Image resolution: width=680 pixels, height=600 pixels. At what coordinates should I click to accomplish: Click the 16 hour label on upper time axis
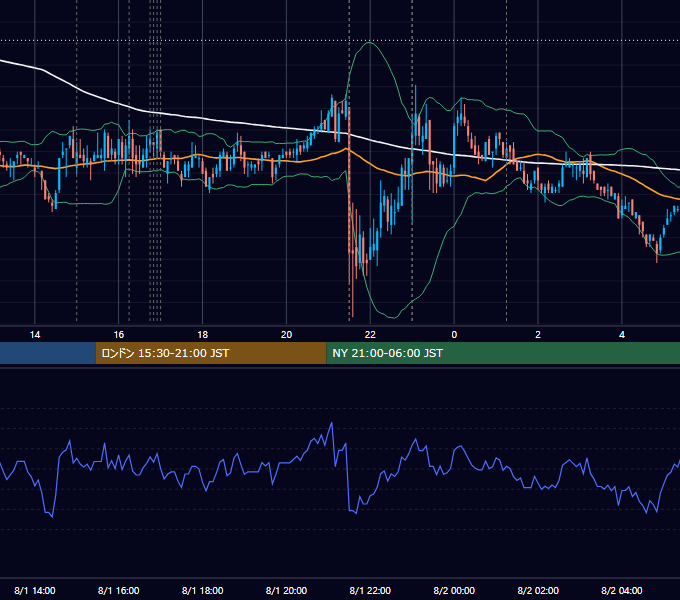point(118,335)
